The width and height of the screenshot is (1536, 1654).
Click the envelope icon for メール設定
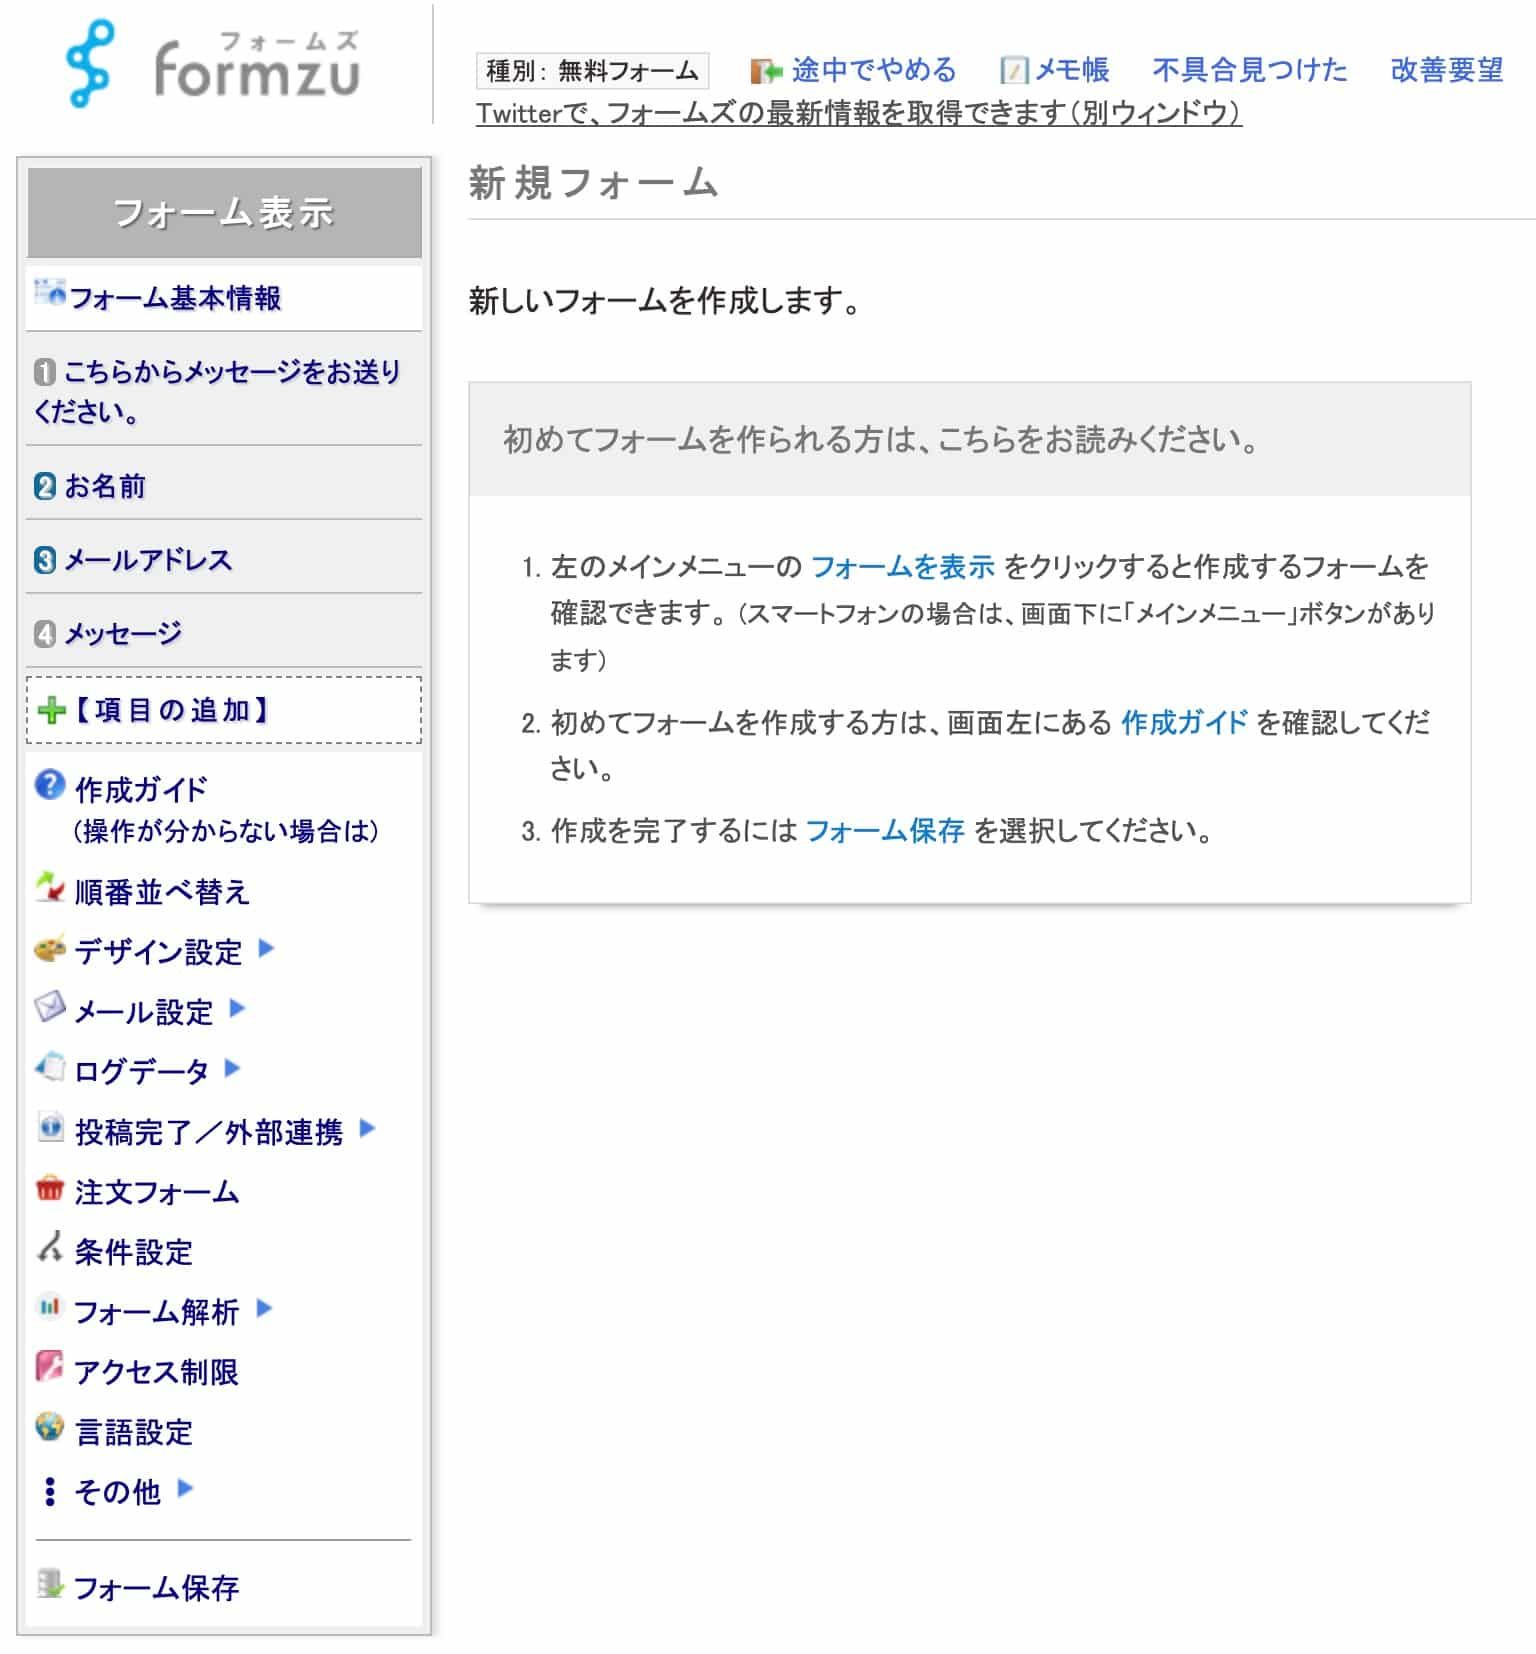coord(49,1006)
